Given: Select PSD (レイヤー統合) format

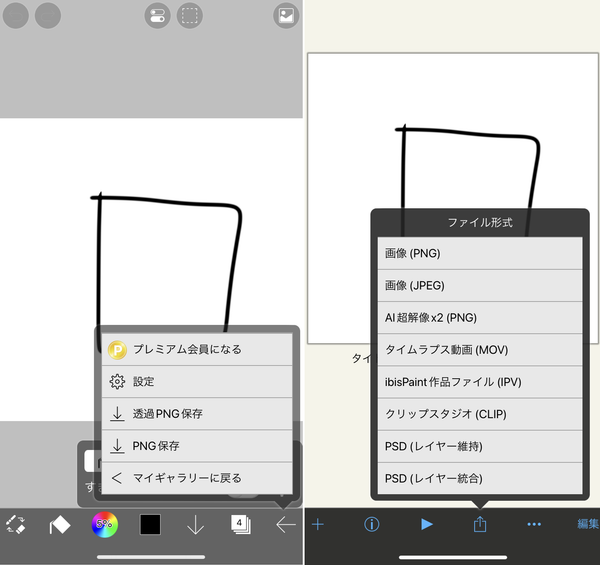Looking at the screenshot, I should click(480, 478).
